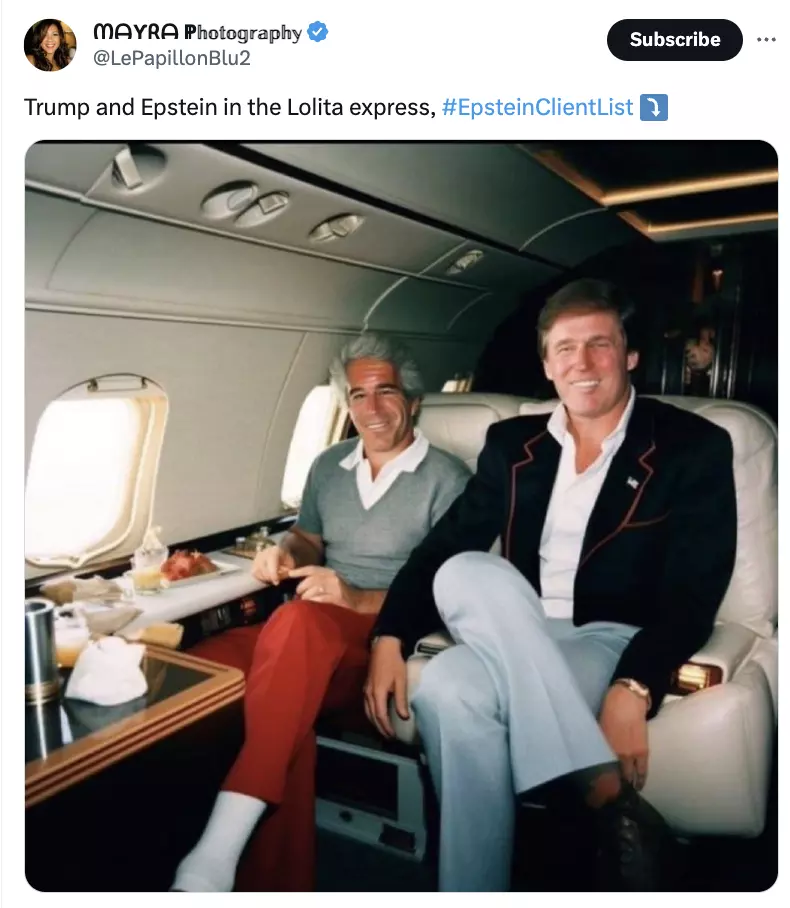Select the tweet text about the Lolita express
790x908 pixels.
tap(229, 107)
